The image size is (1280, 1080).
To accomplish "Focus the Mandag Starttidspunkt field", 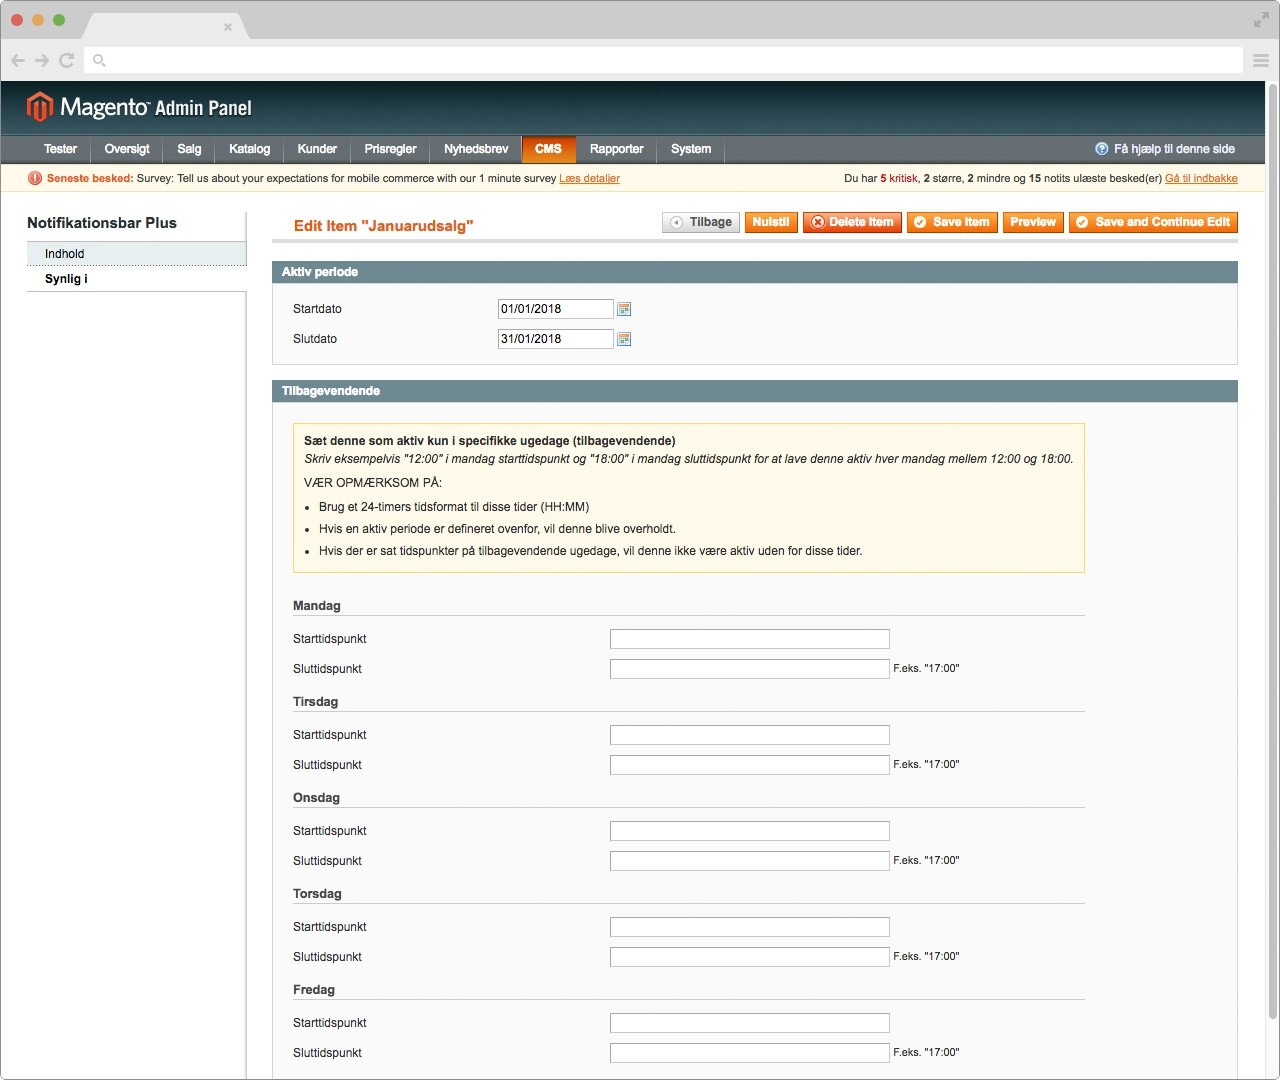I will tap(749, 639).
